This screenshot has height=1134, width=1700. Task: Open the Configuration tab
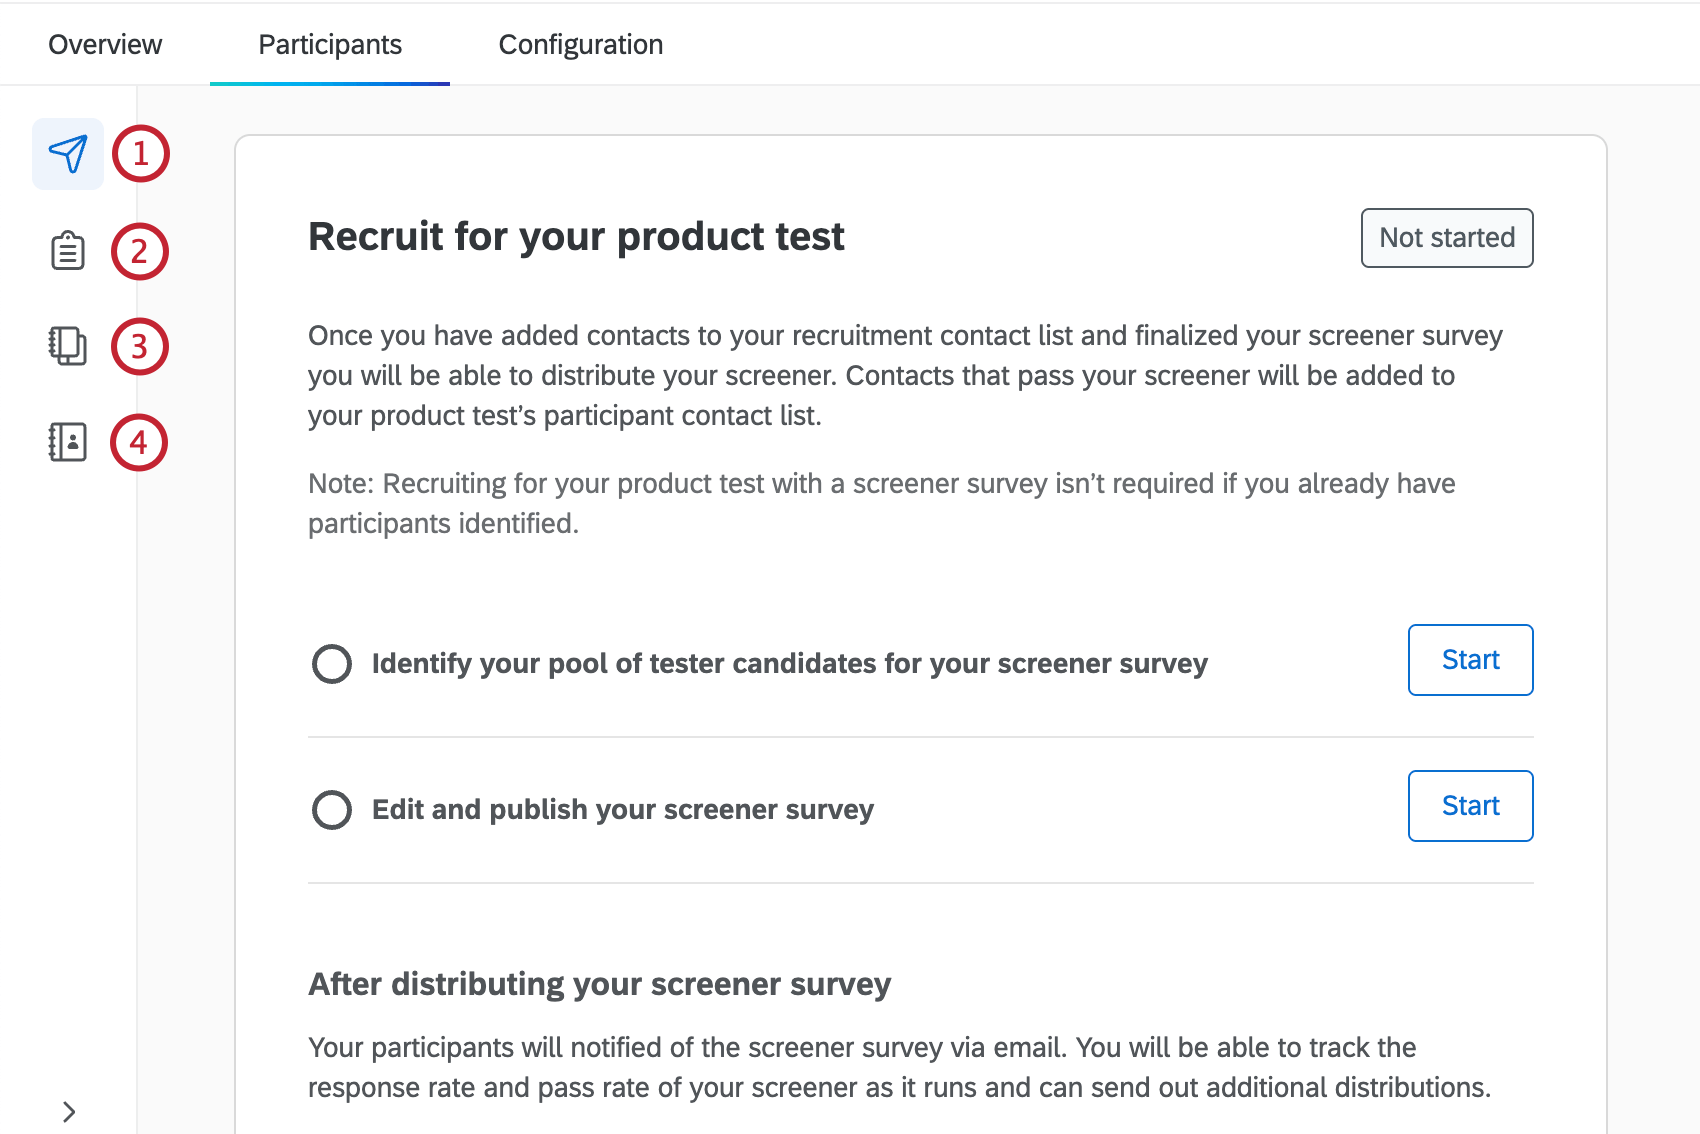click(580, 44)
